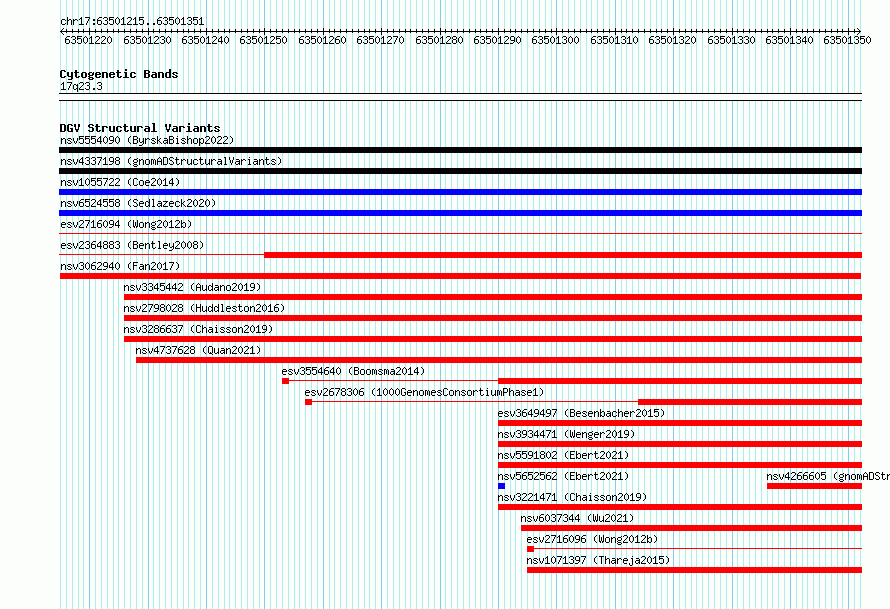Screen dimensions: 890x609
Task: Open the esv3554640 (Boomsma2014) label
Action: (x=353, y=371)
